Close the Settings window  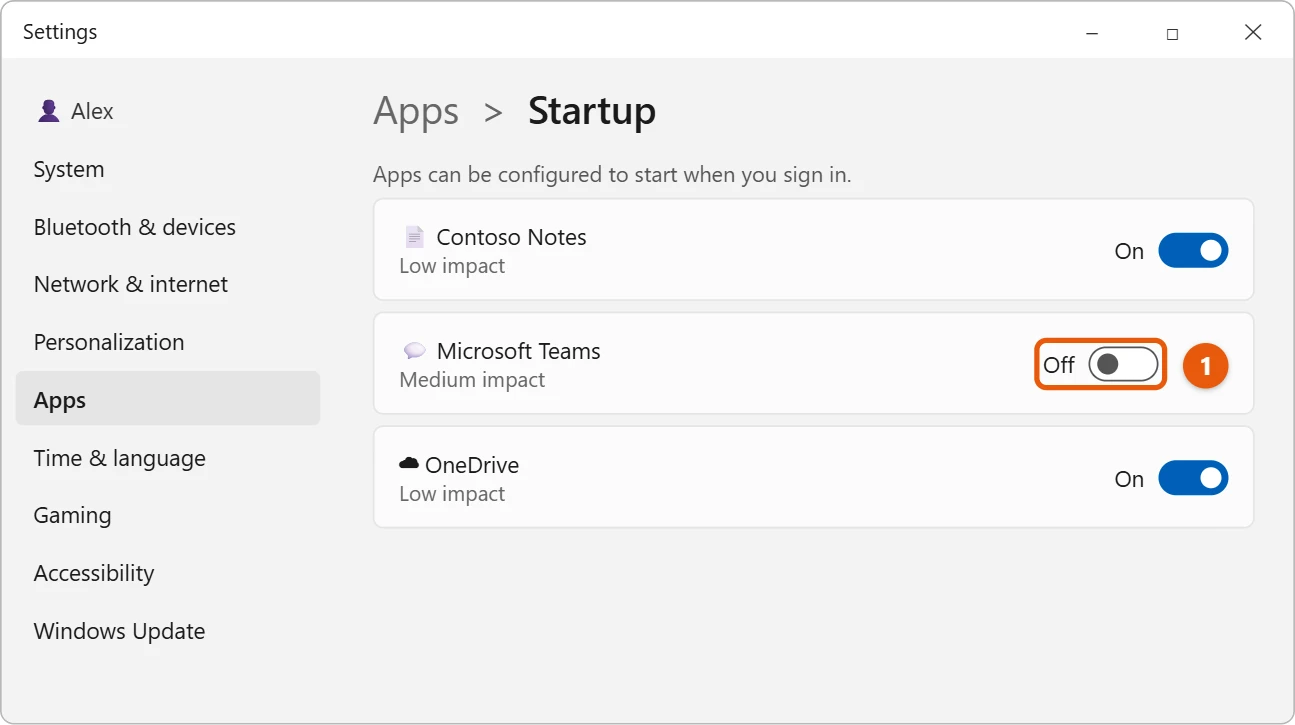tap(1253, 33)
